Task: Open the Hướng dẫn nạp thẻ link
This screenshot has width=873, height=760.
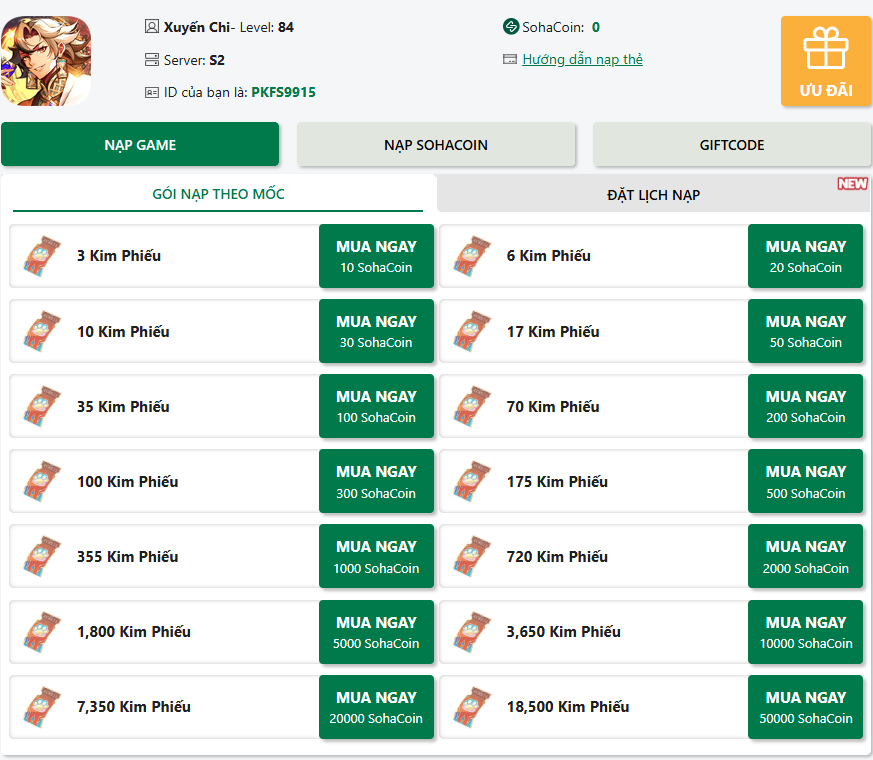Action: coord(582,60)
